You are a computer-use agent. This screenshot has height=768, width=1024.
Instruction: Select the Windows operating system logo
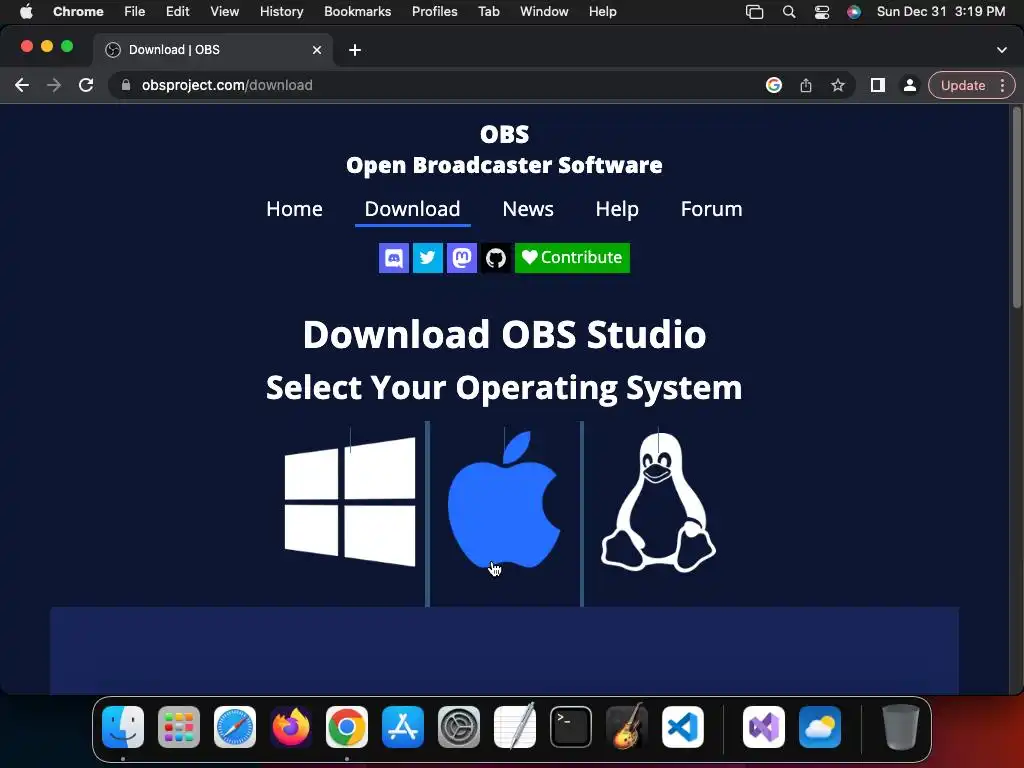pos(350,502)
